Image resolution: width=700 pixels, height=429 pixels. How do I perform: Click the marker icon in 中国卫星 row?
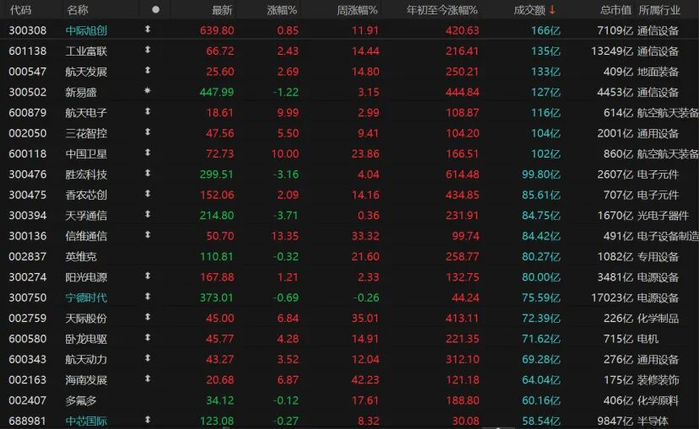(147, 152)
